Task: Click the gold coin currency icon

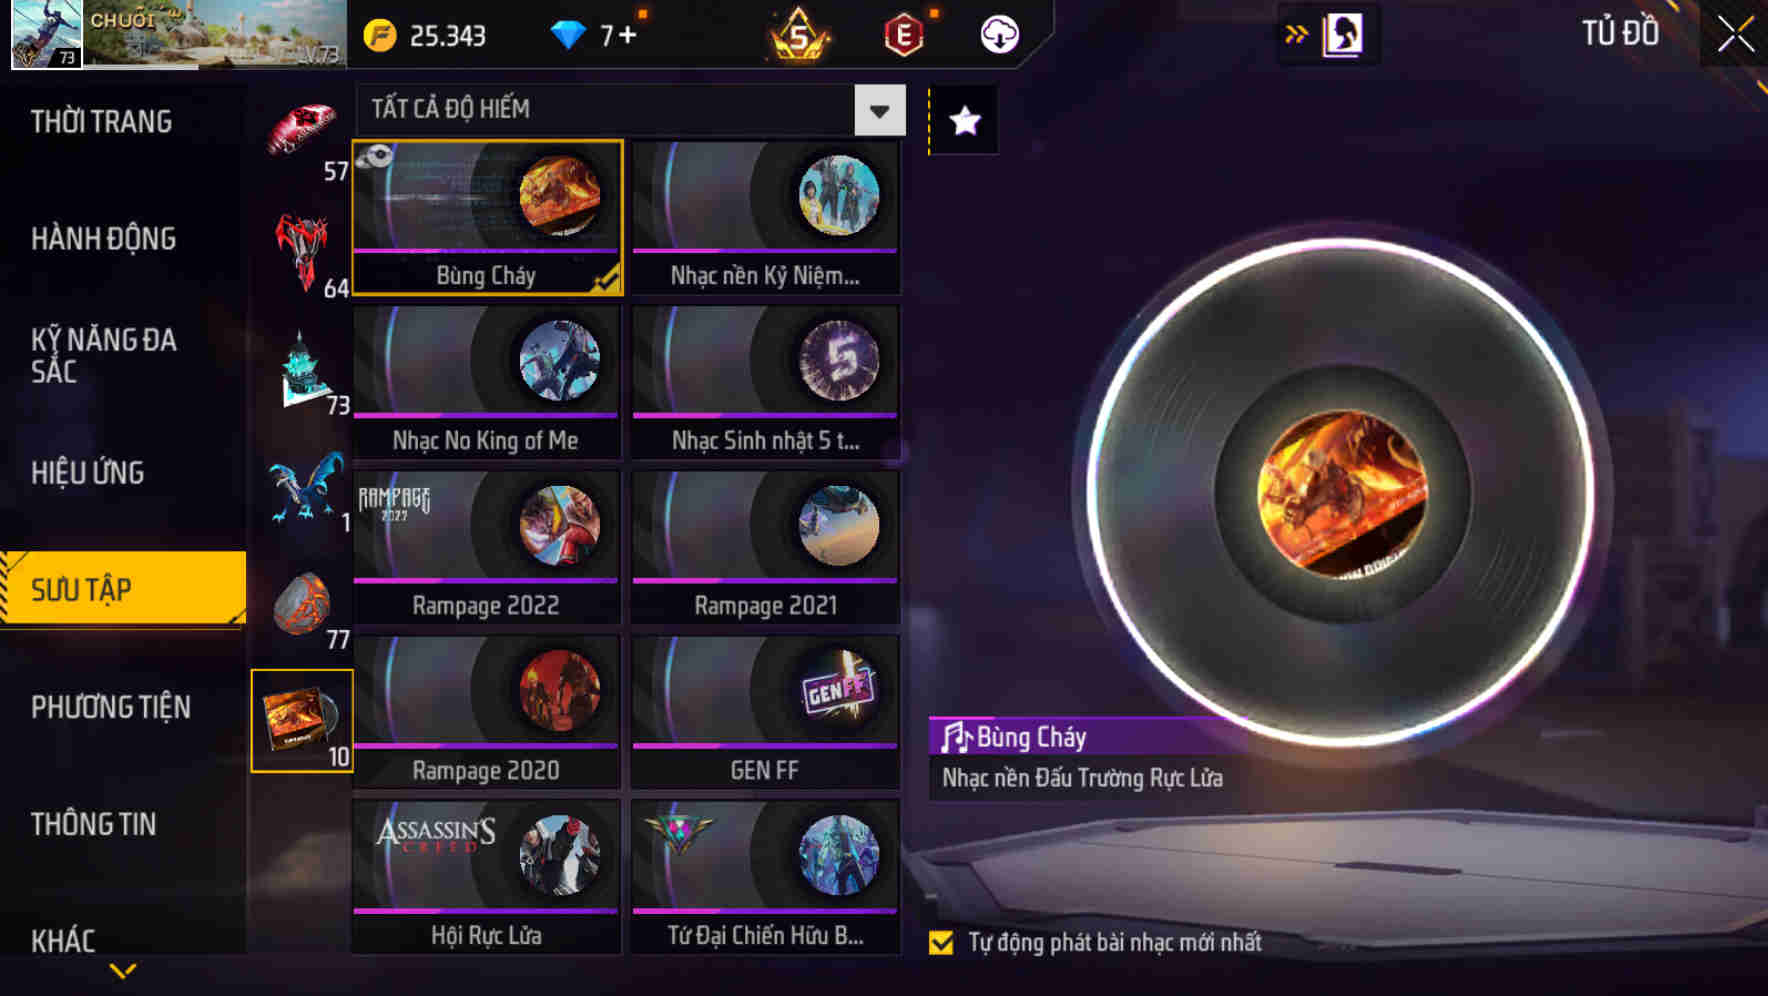Action: tap(380, 36)
